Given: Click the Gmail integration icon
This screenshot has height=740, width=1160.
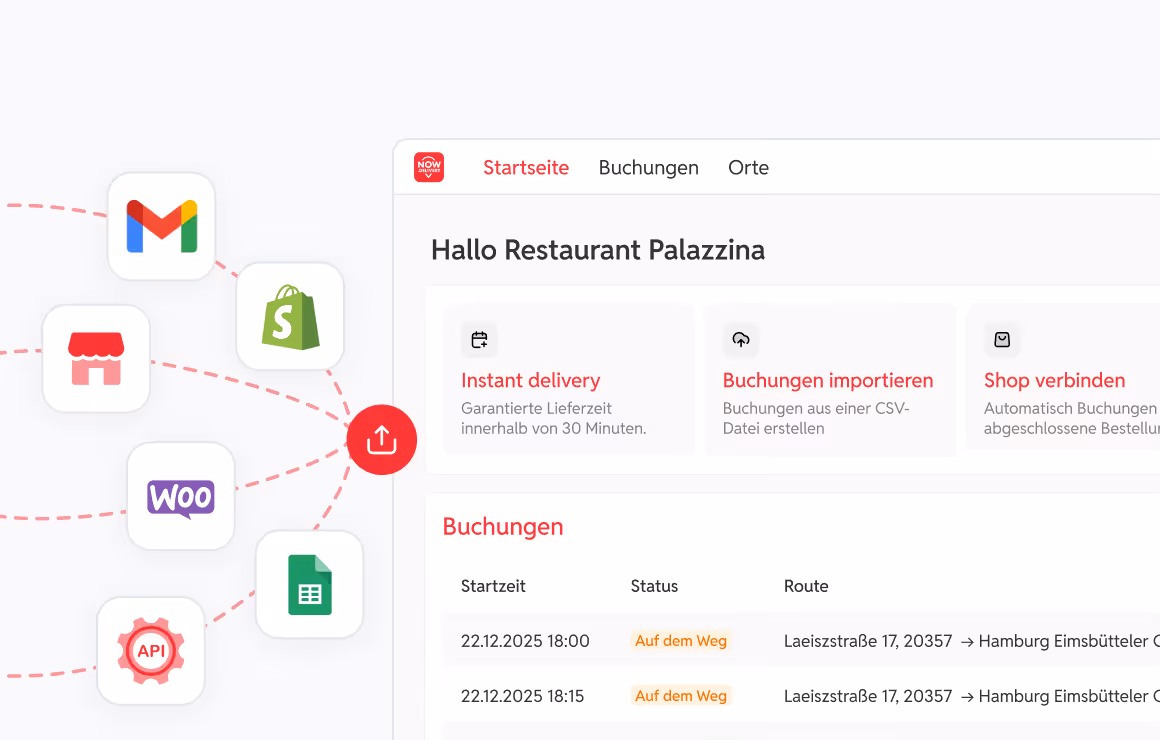Looking at the screenshot, I should click(x=161, y=226).
